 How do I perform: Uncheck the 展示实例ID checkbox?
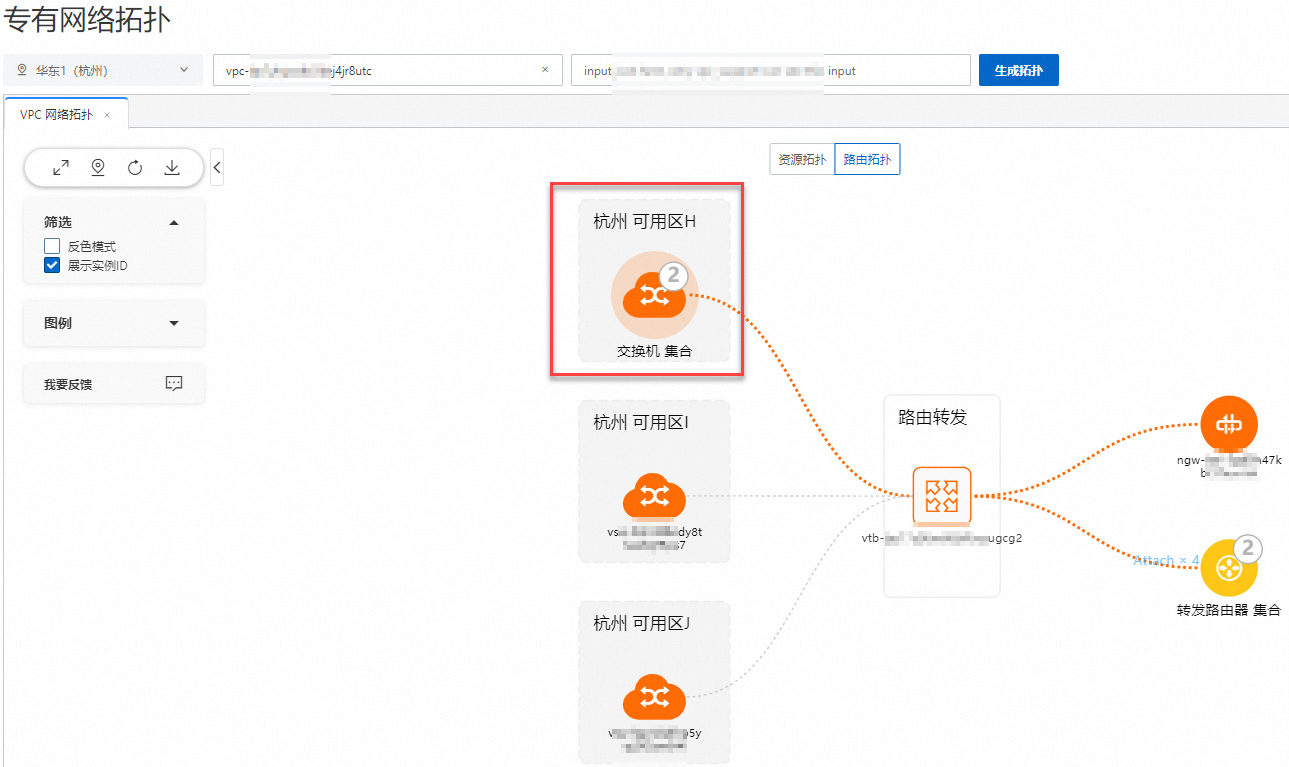[x=52, y=265]
